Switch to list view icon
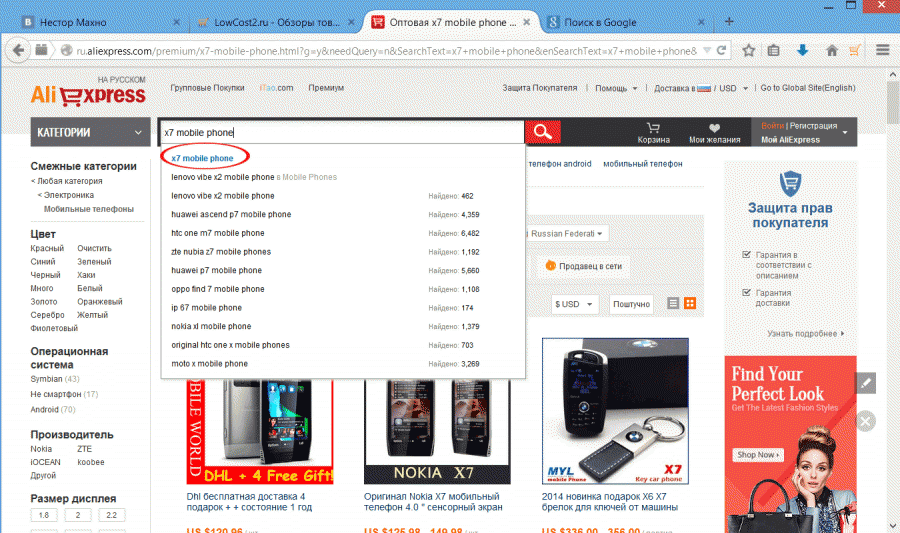 click(x=673, y=304)
